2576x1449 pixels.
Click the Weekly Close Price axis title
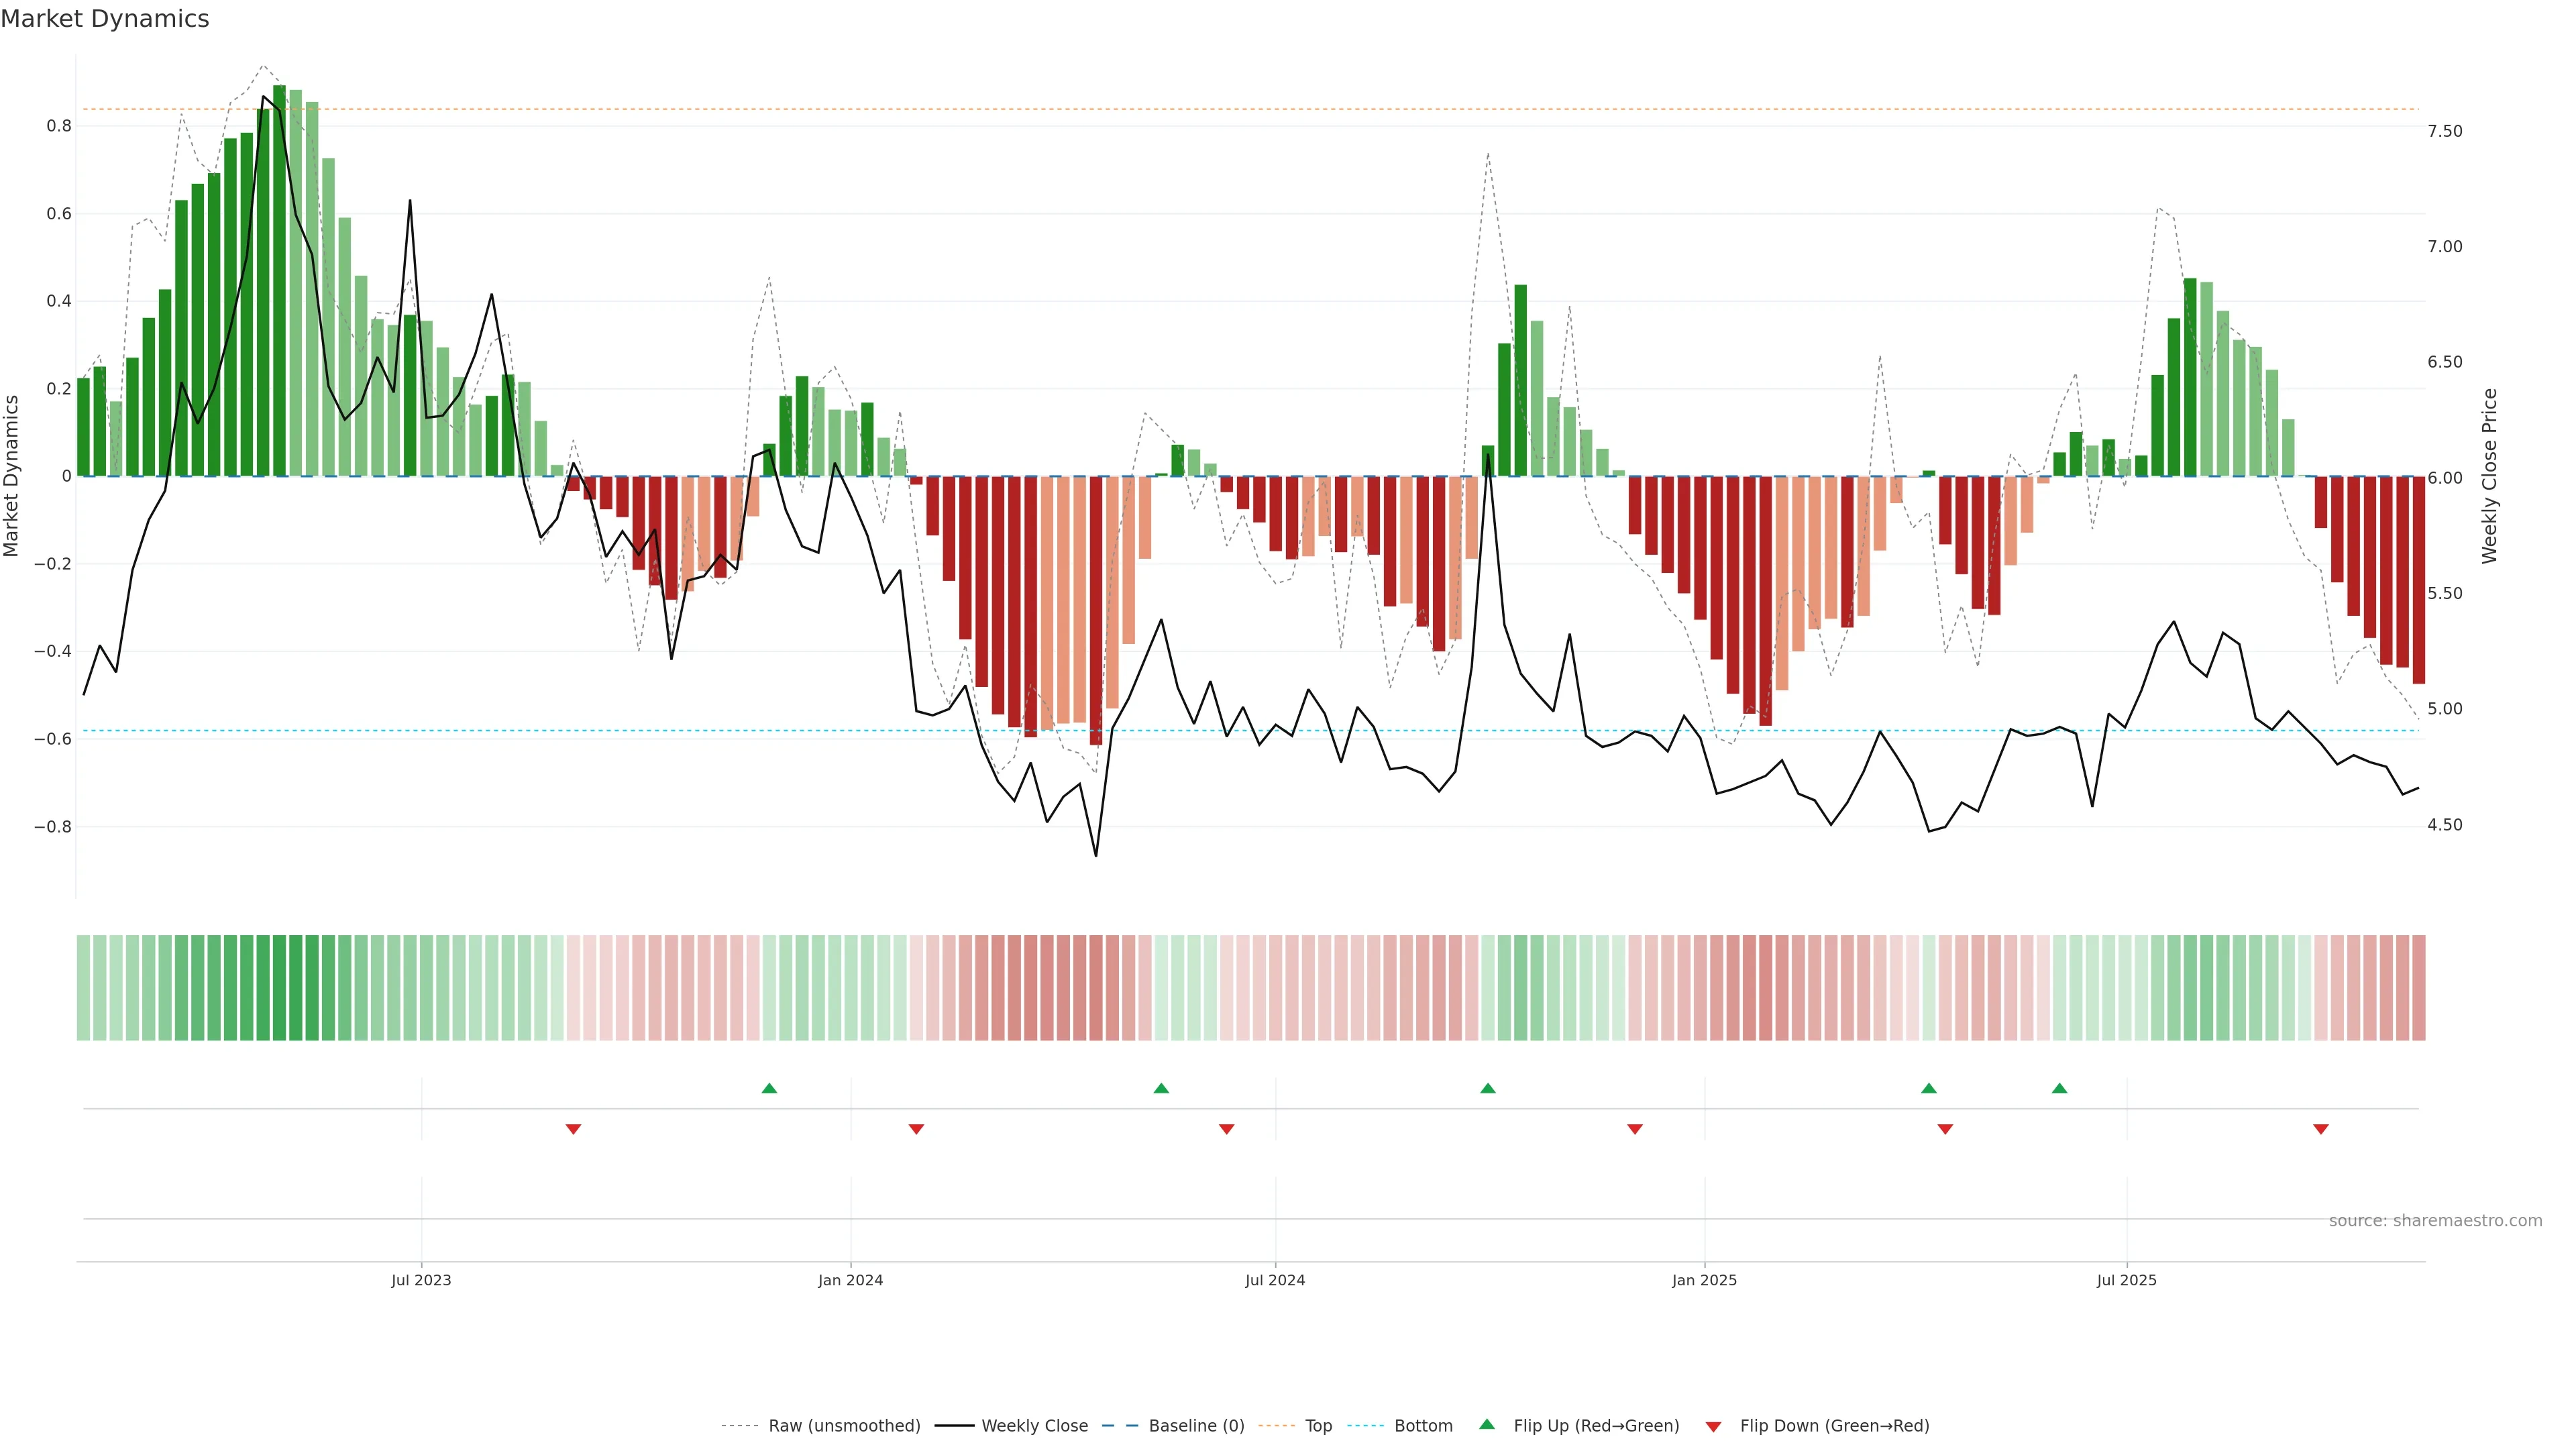point(2489,476)
